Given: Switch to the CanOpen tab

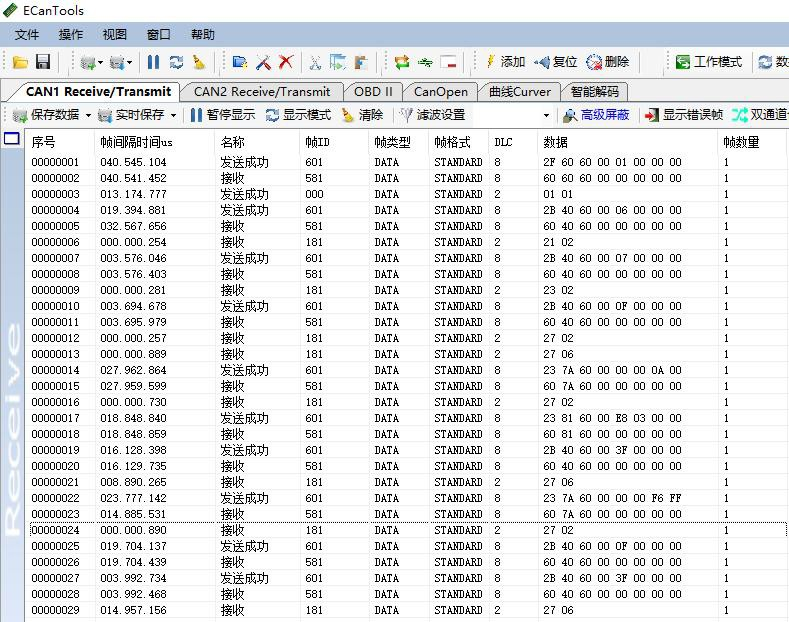Looking at the screenshot, I should click(x=440, y=91).
